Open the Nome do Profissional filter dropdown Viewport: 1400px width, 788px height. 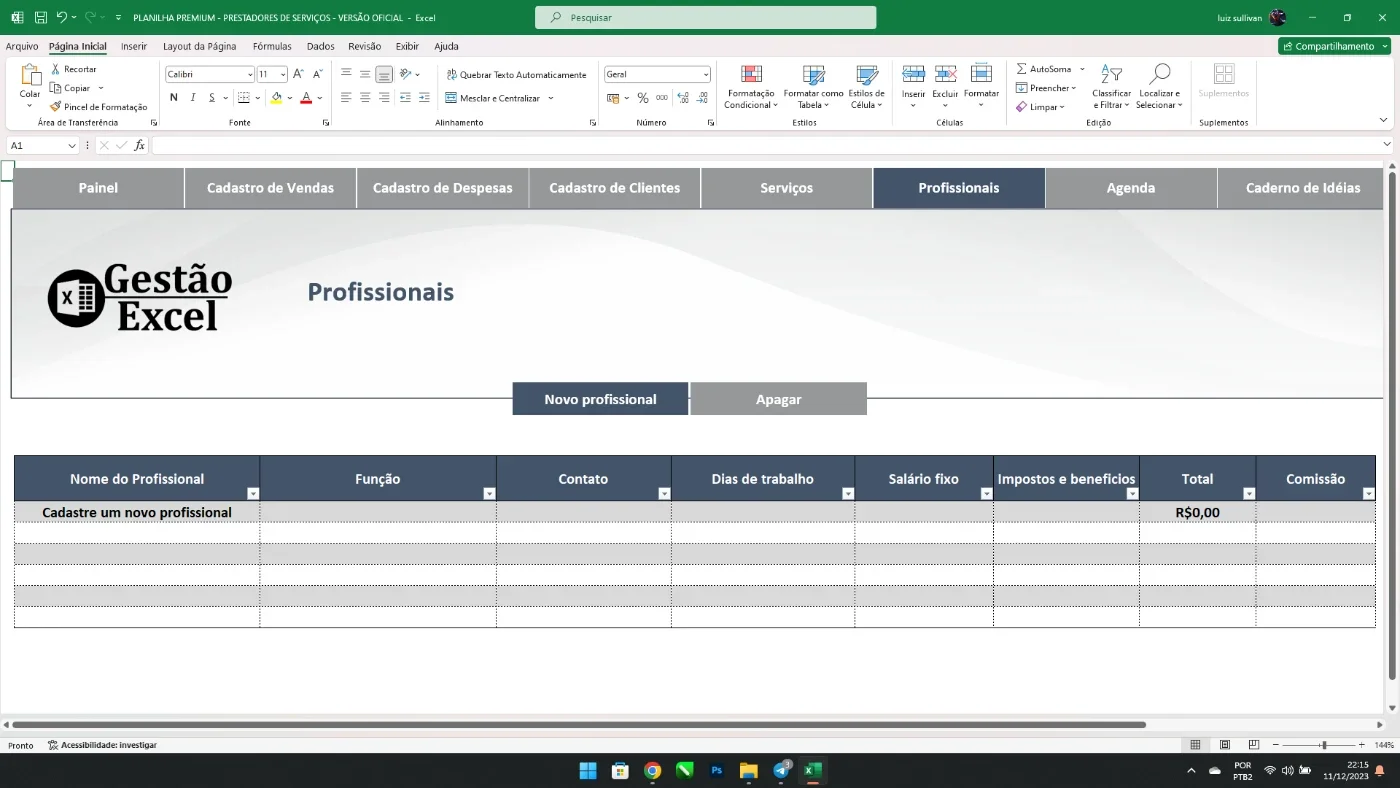(253, 494)
